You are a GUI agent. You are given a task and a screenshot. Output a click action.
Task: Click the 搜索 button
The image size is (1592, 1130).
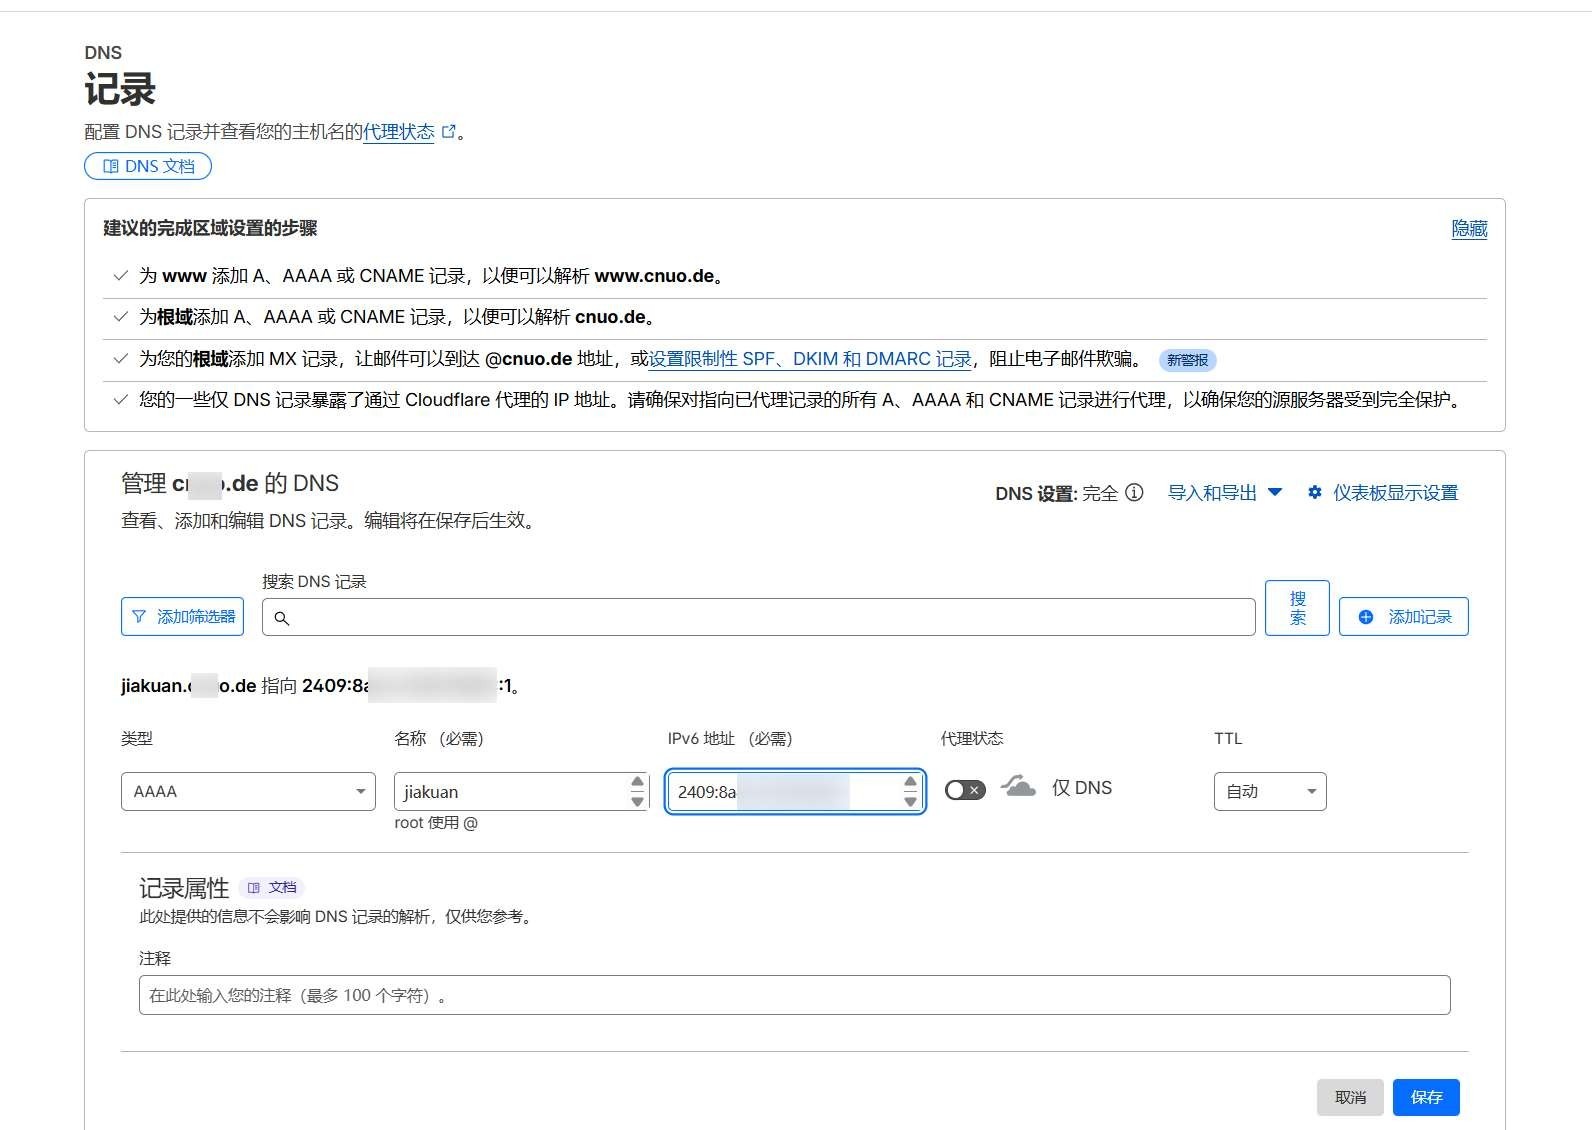(1297, 608)
